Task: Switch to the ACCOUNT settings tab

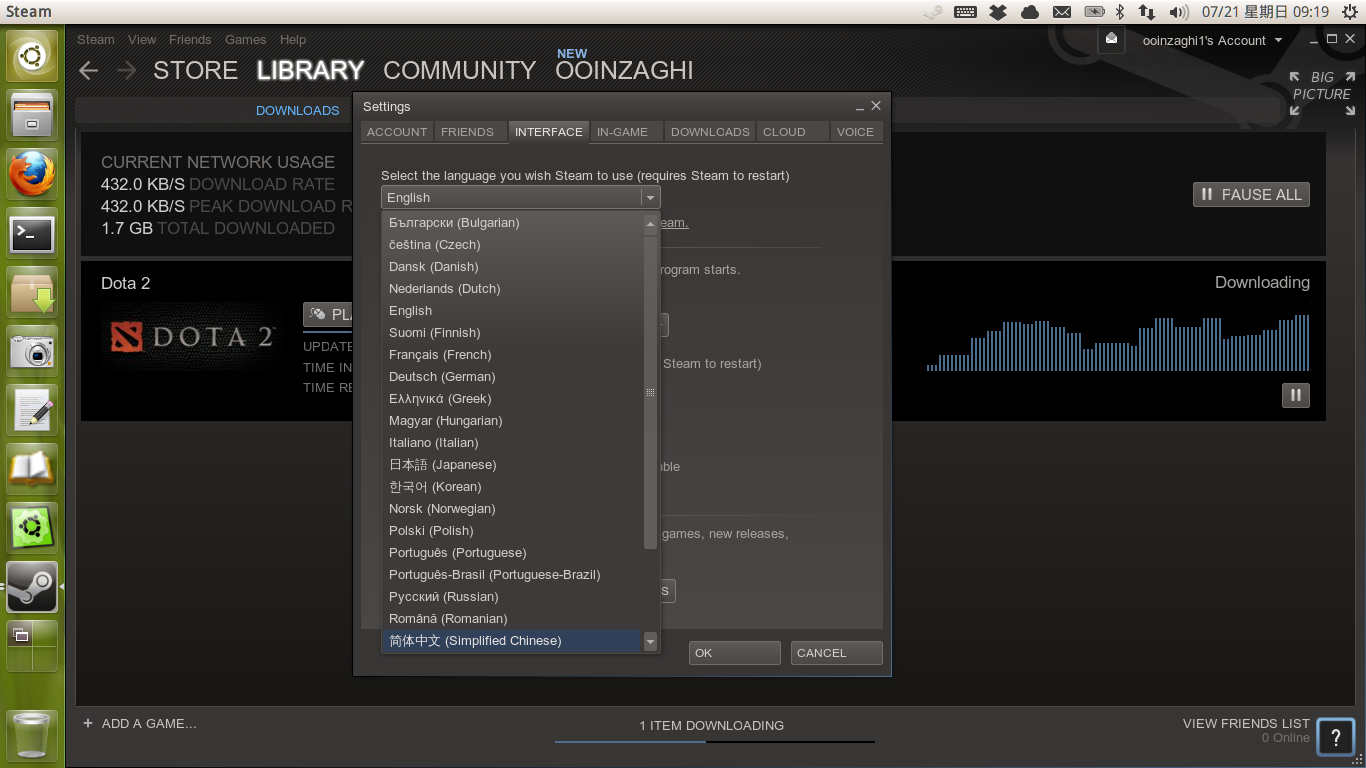Action: click(397, 132)
